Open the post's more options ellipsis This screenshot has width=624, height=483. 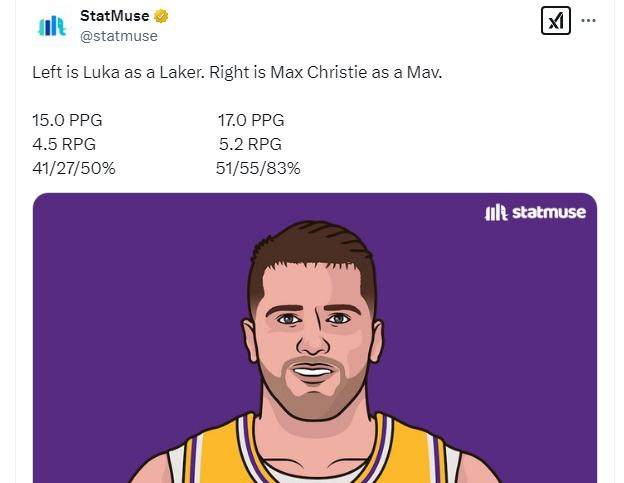589,20
